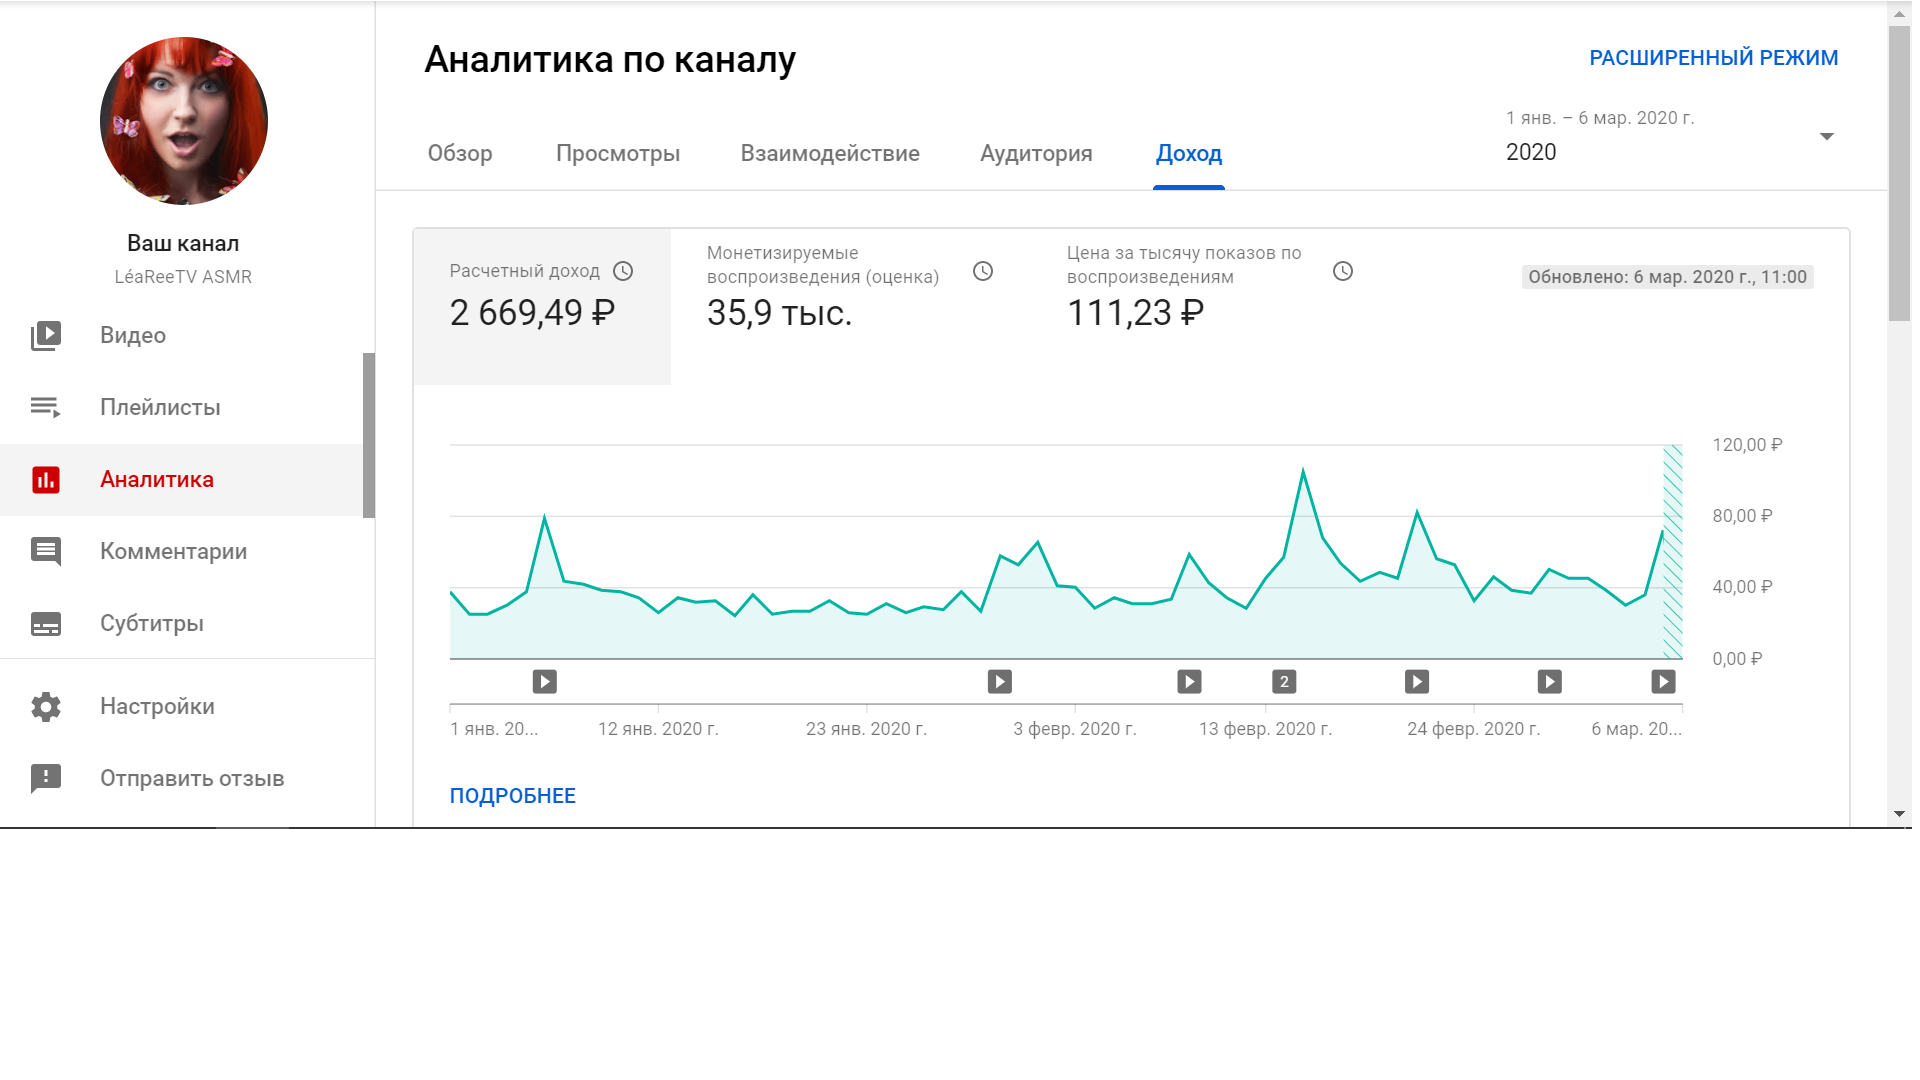Switch to the Обзор tab
Screen dimensions: 1920x1080
coord(459,153)
